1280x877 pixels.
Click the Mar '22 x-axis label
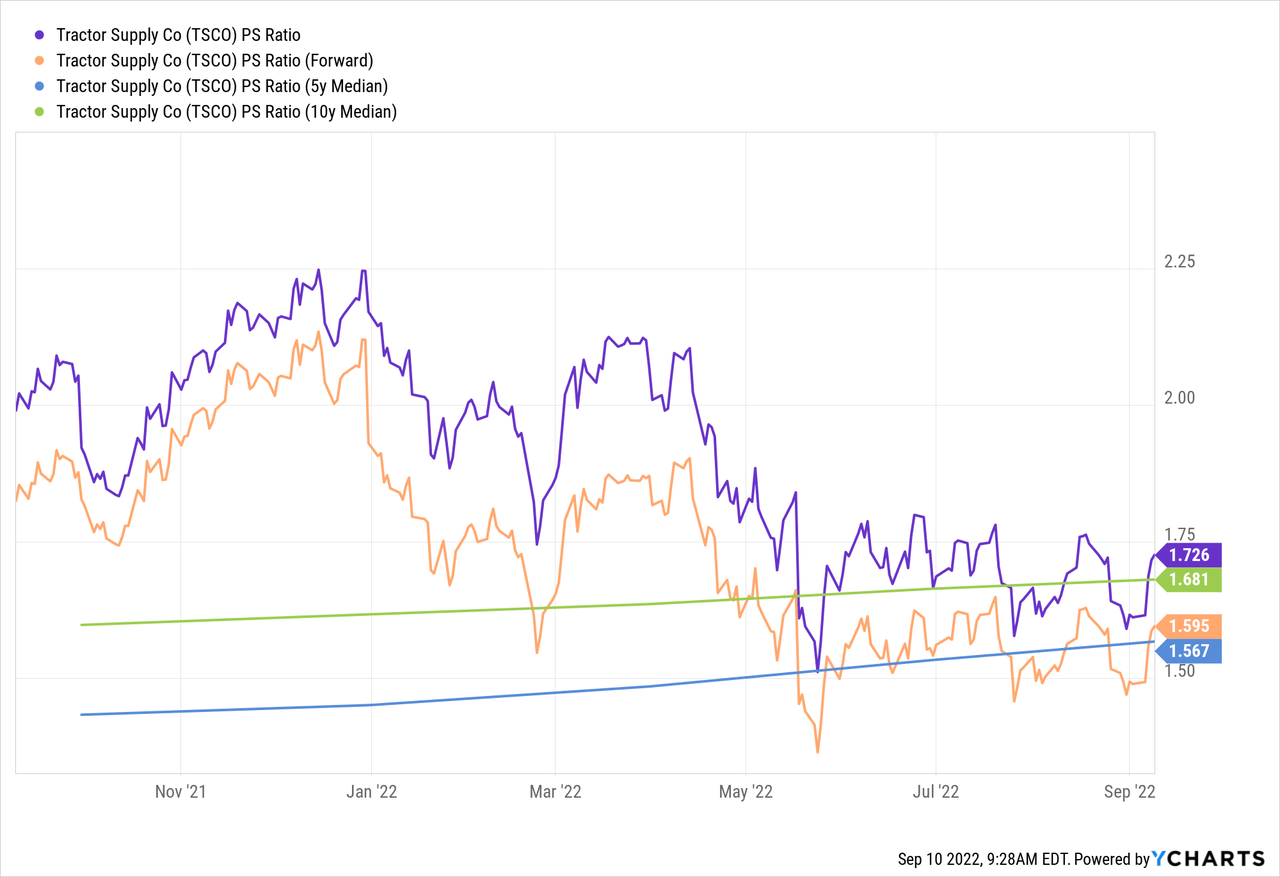click(x=555, y=791)
